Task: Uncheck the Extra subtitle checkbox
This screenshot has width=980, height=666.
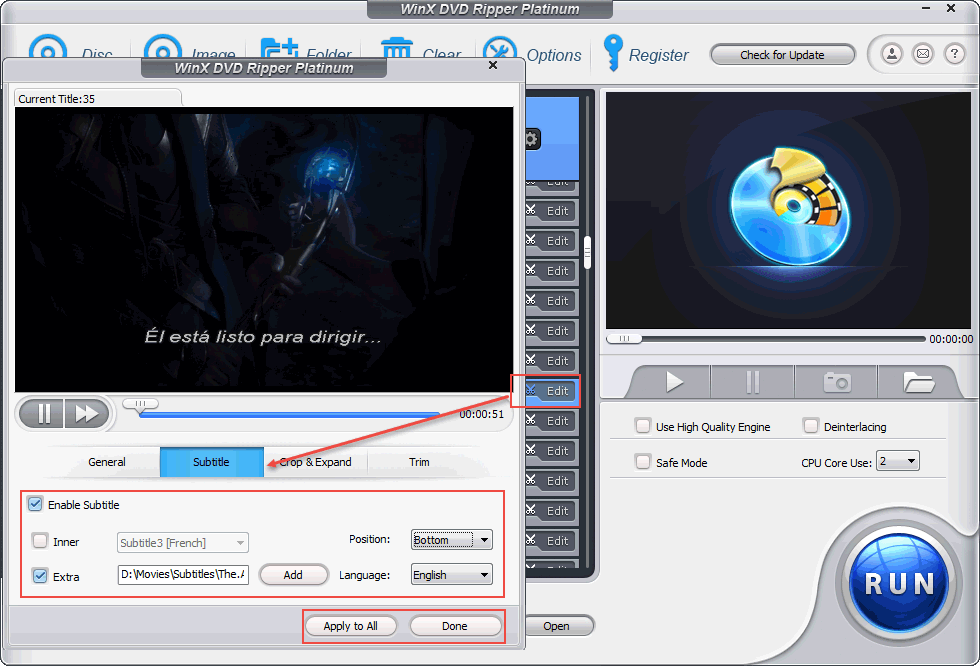Action: point(40,576)
